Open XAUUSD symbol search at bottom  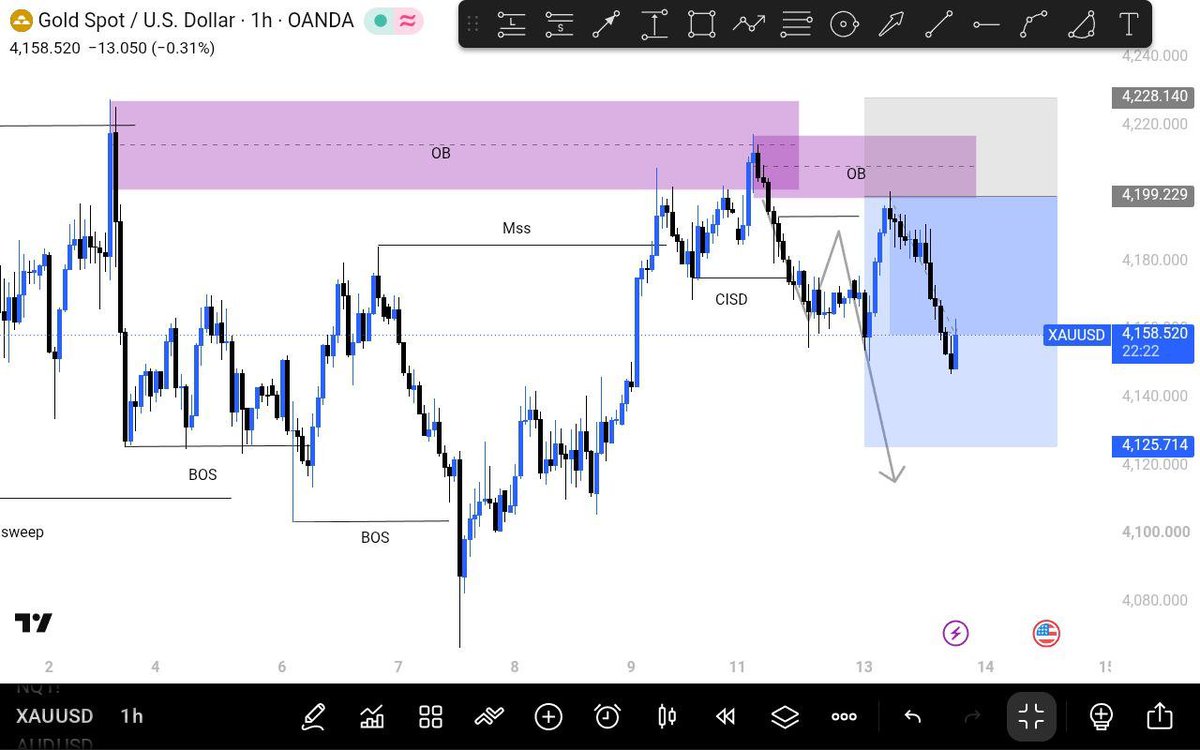(x=54, y=716)
